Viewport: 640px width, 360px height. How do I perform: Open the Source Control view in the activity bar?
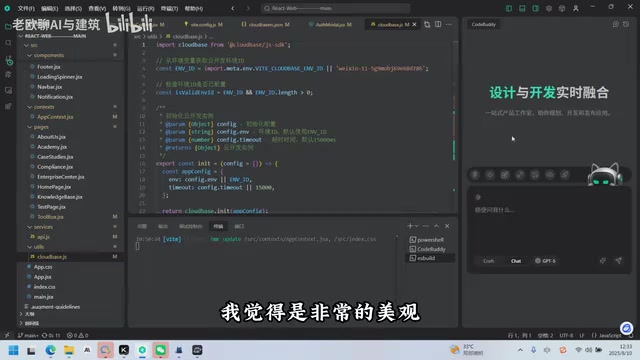[x=9, y=61]
